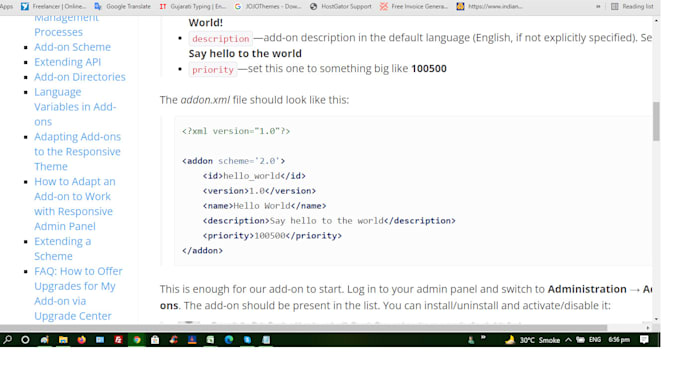The width and height of the screenshot is (680, 382).
Task: Open the Extending API sidebar link
Action: pos(68,62)
